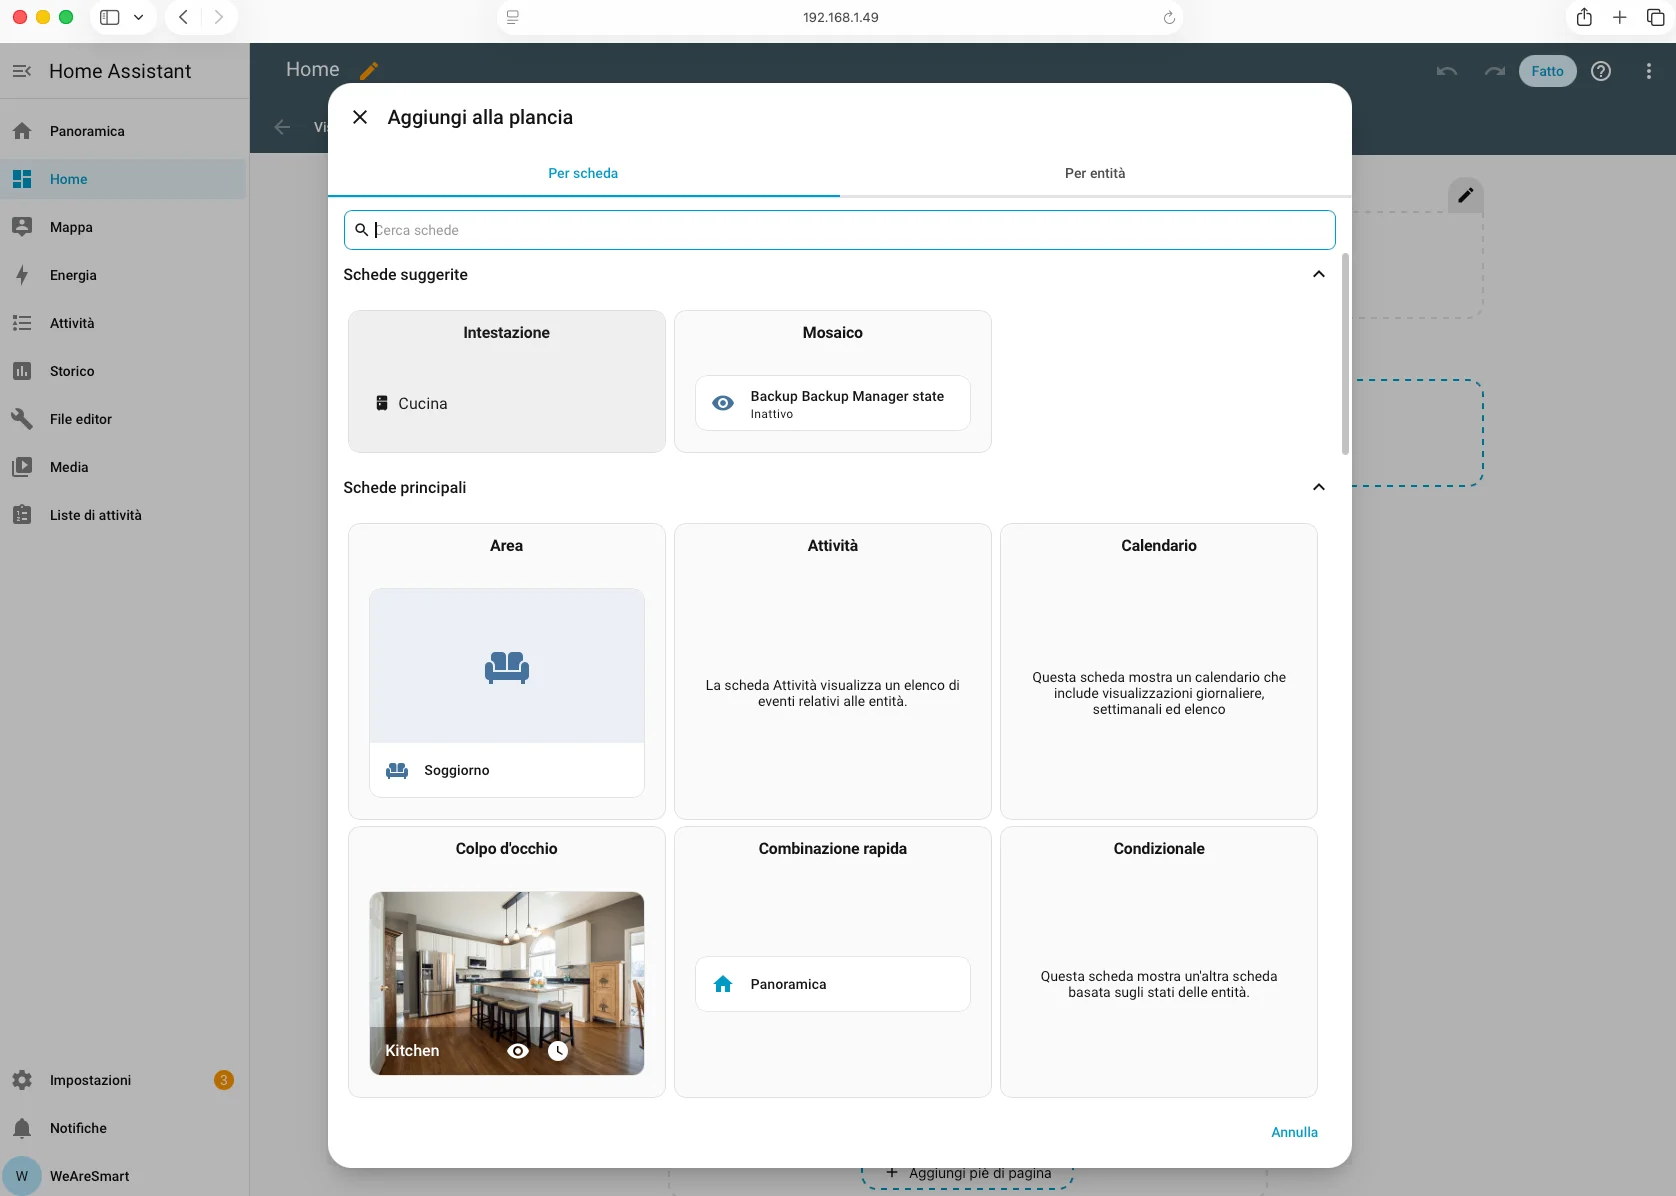Screen dimensions: 1676x1196
Task: Click the Cerca schede search field
Action: tap(839, 230)
